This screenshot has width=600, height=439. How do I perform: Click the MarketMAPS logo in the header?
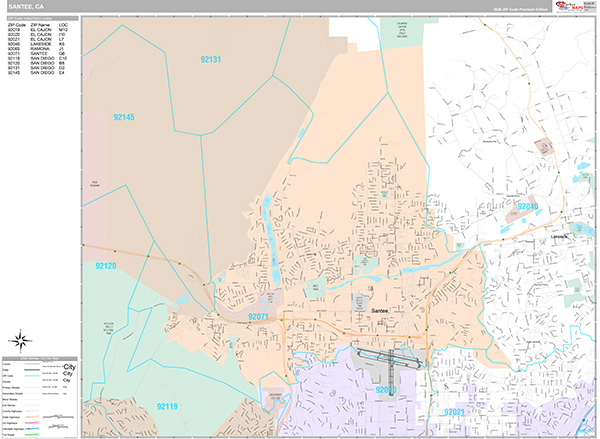(575, 6)
